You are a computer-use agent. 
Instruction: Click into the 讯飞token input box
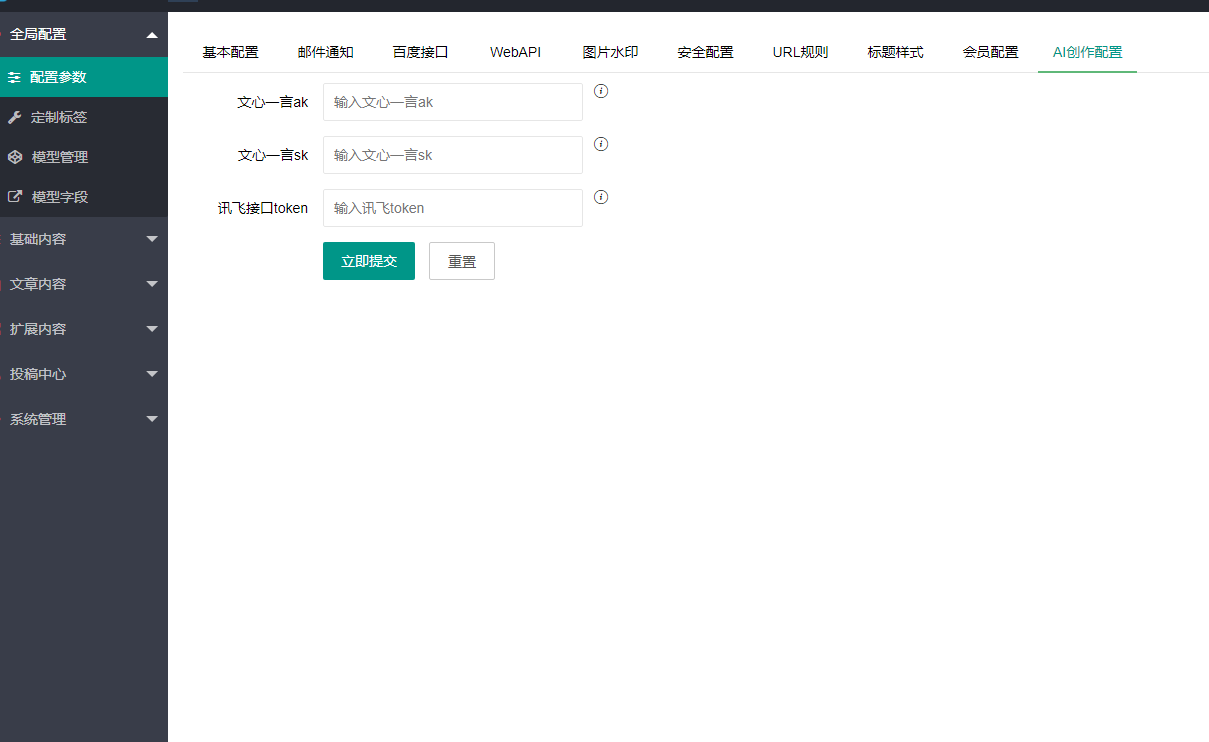pyautogui.click(x=452, y=208)
